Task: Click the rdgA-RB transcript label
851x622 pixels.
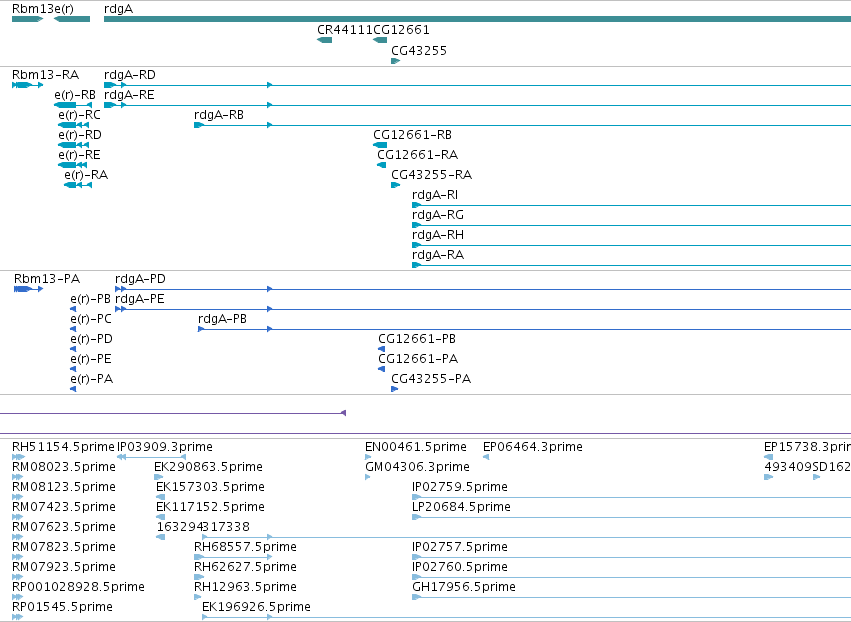Action: pos(219,115)
